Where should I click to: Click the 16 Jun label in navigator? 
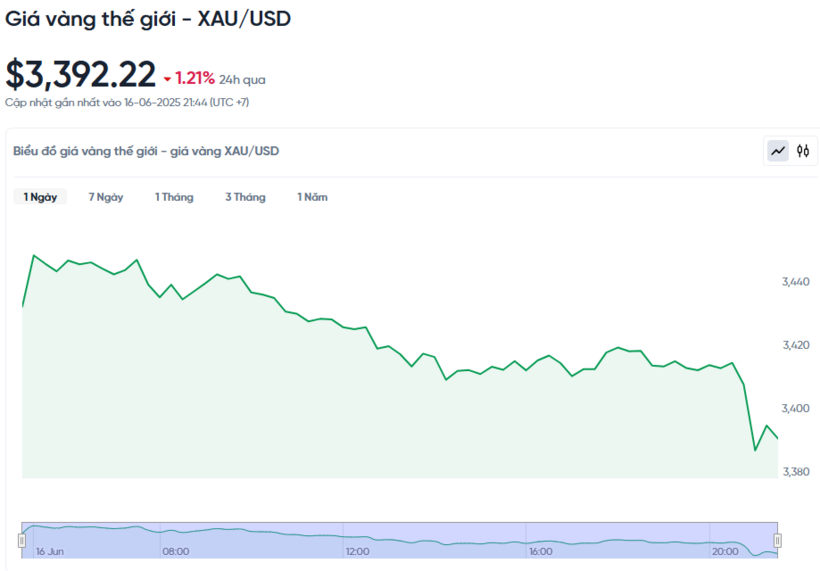(x=50, y=551)
